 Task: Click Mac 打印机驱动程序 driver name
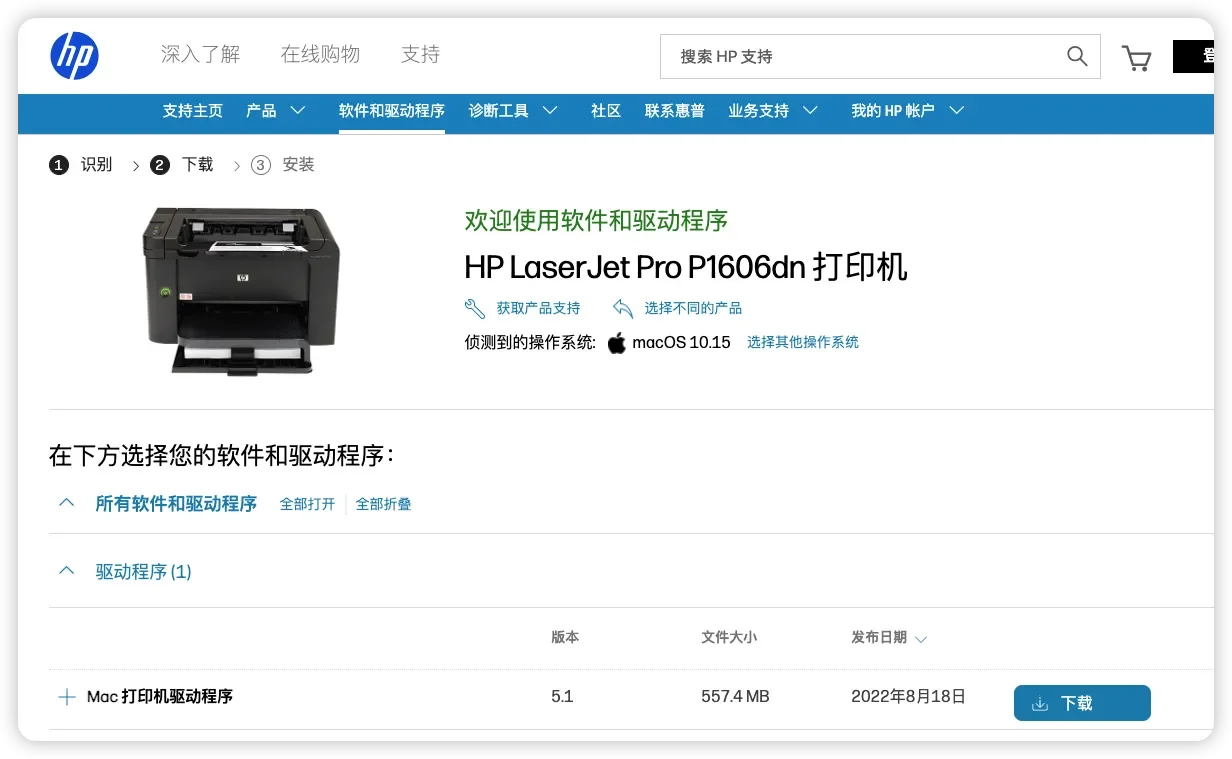(x=160, y=697)
